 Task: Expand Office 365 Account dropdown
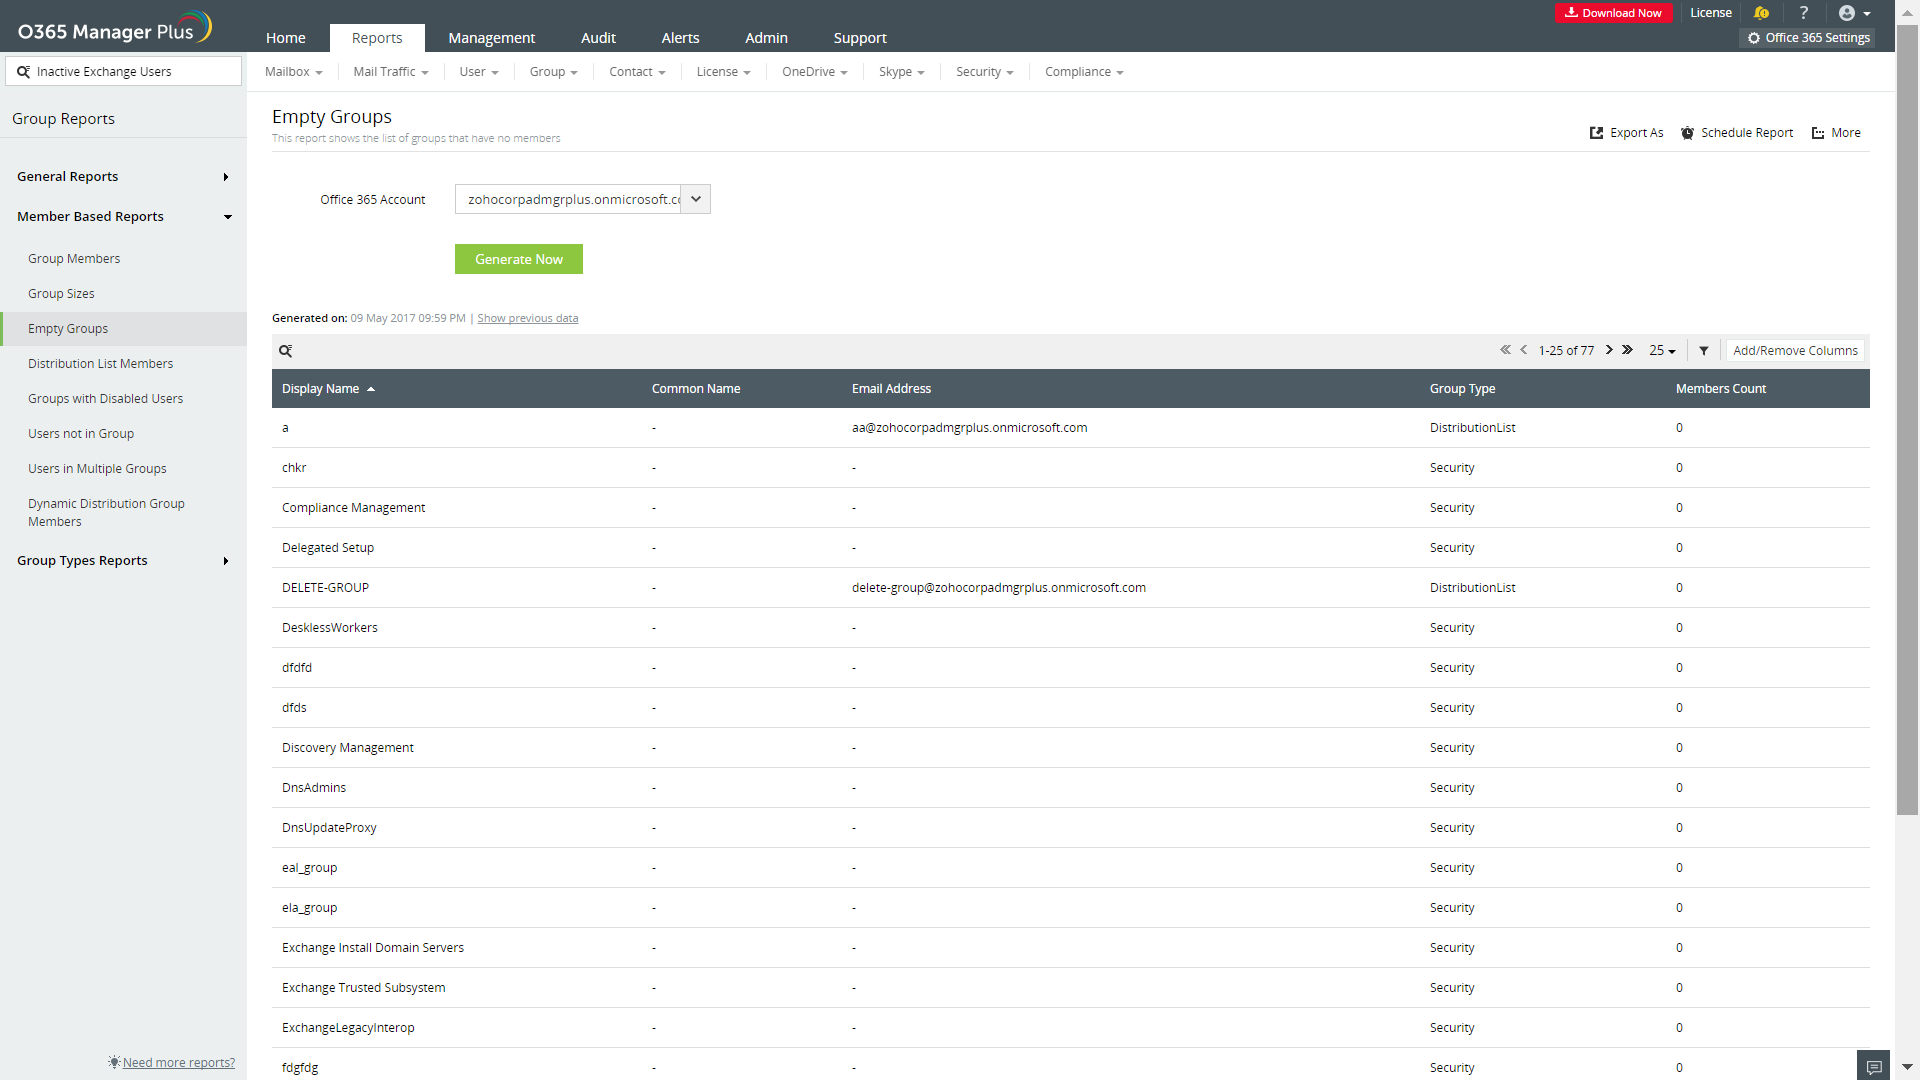[696, 199]
